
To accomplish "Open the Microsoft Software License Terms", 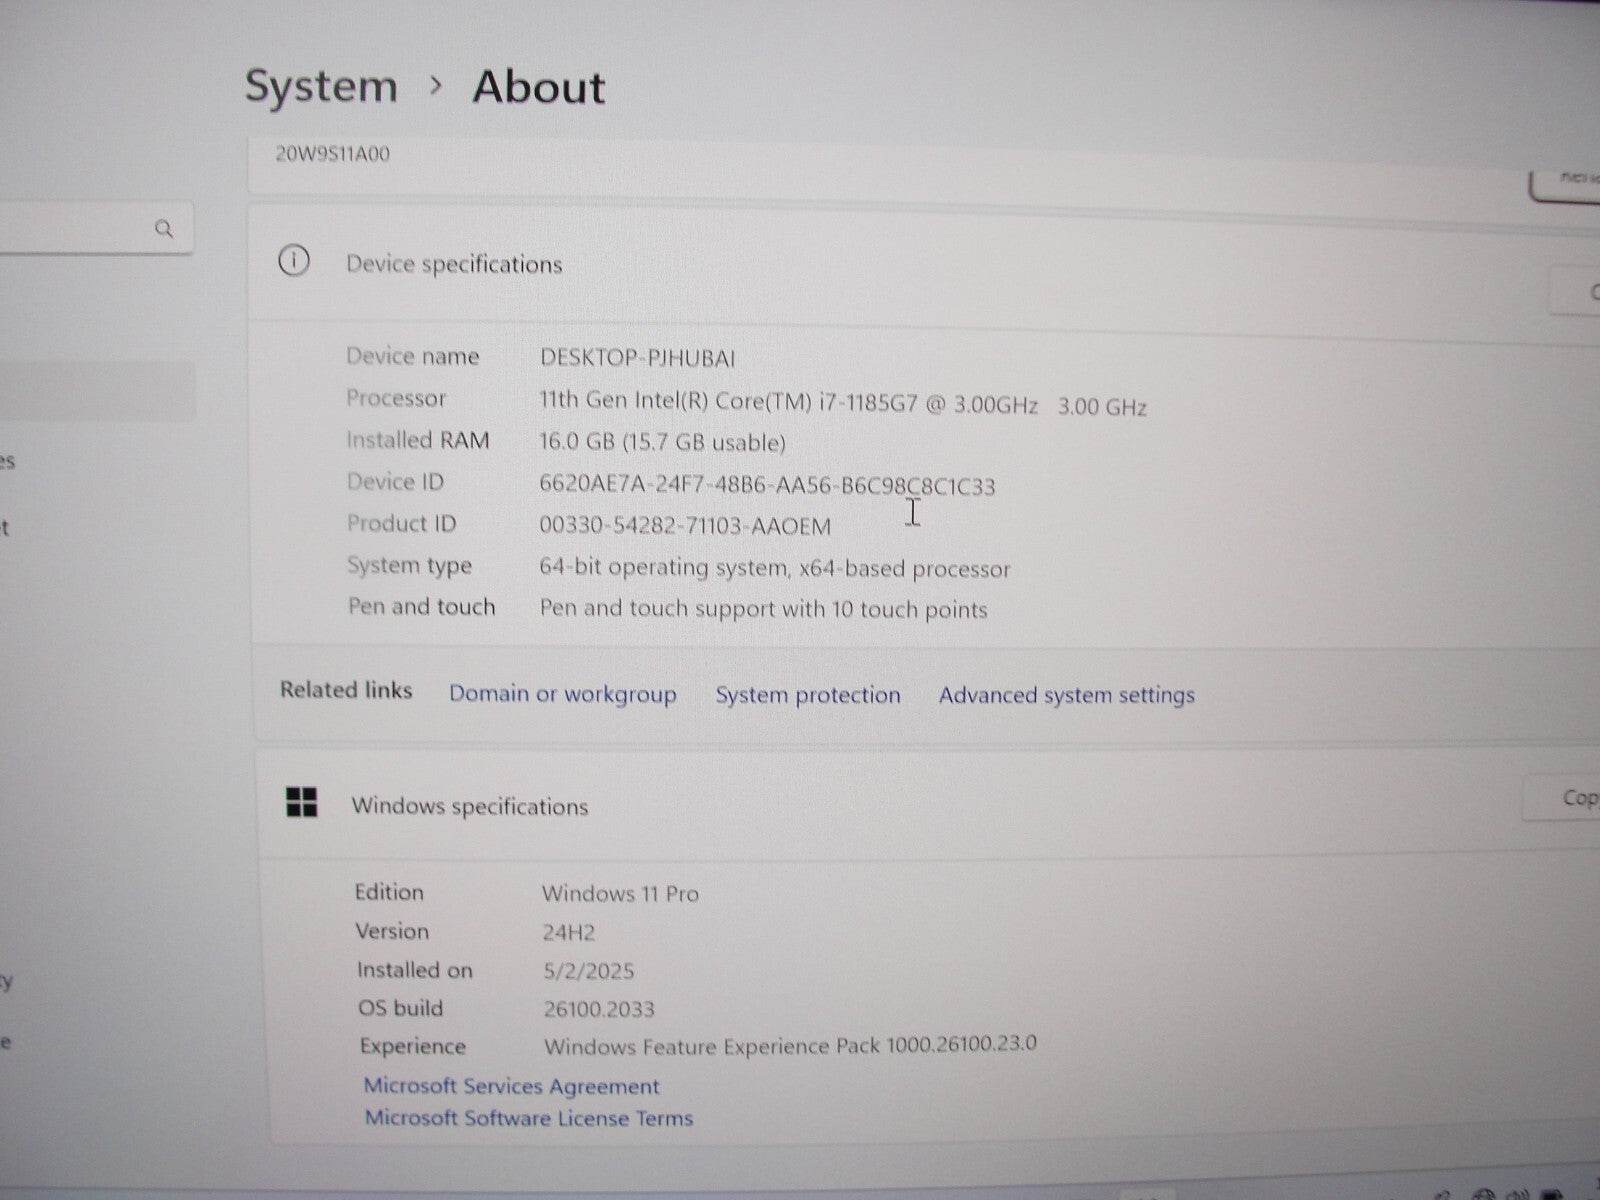I will pos(530,1118).
